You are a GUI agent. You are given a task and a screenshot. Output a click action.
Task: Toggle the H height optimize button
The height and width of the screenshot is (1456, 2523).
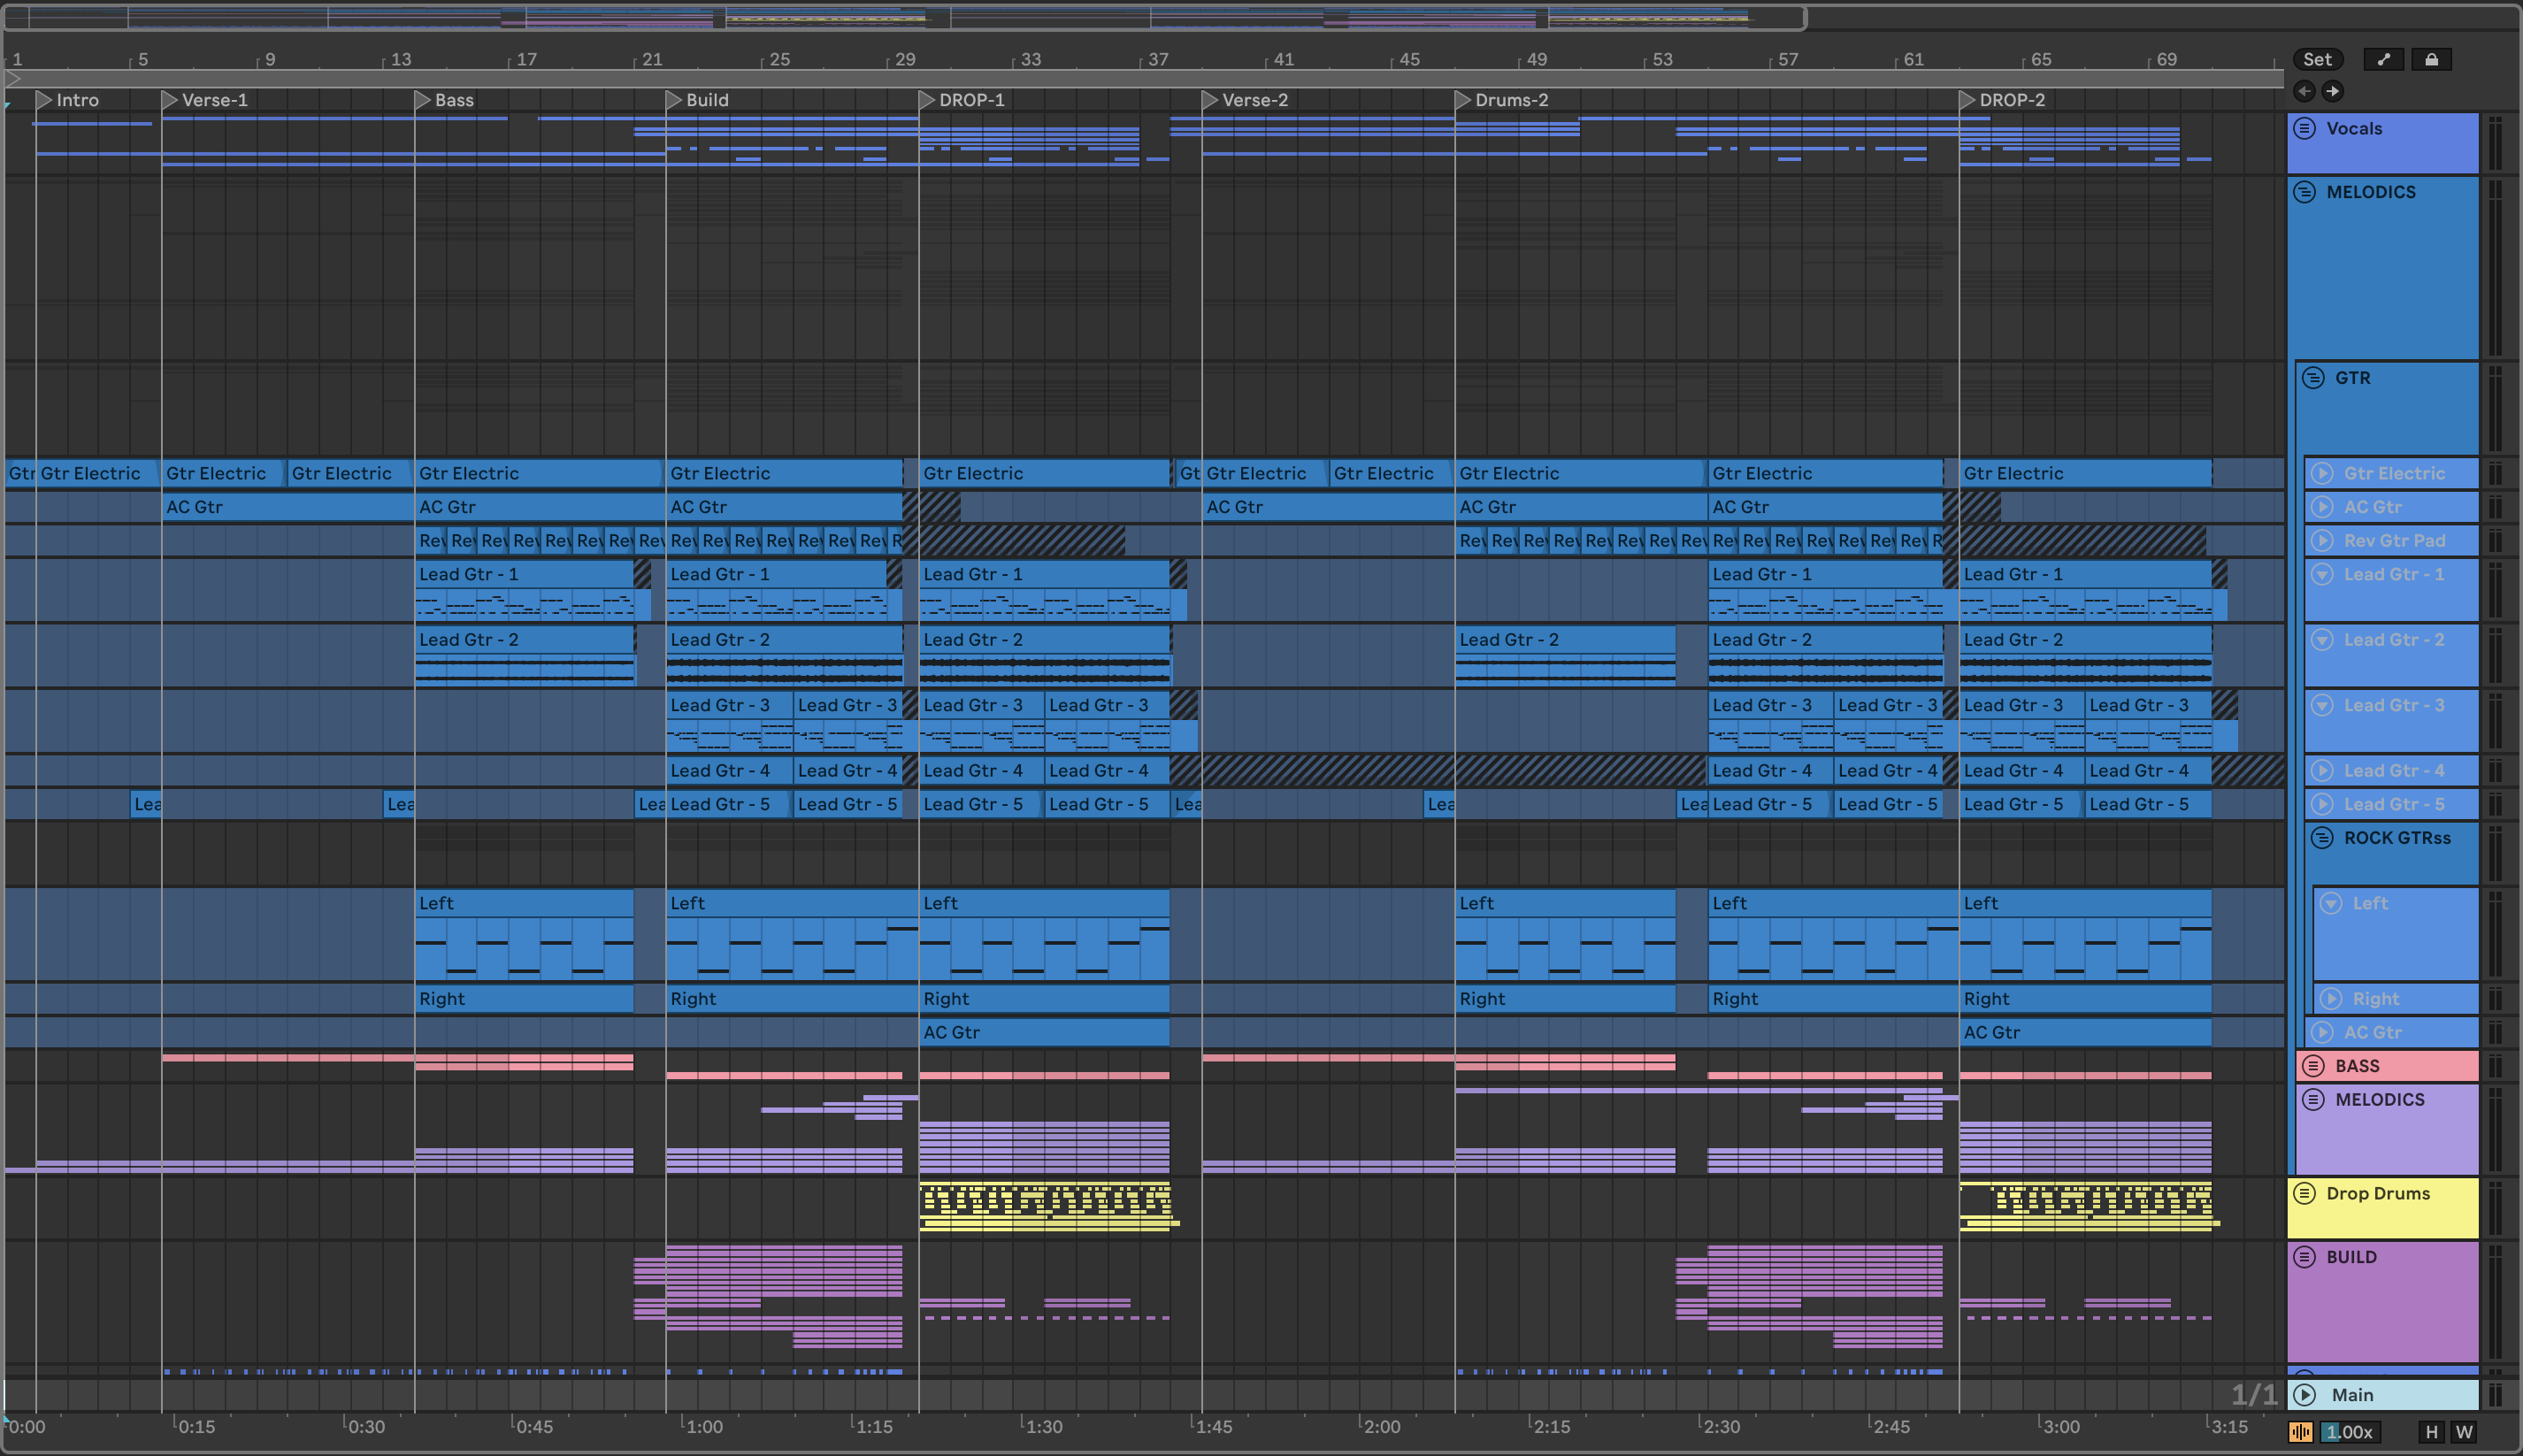[2431, 1432]
